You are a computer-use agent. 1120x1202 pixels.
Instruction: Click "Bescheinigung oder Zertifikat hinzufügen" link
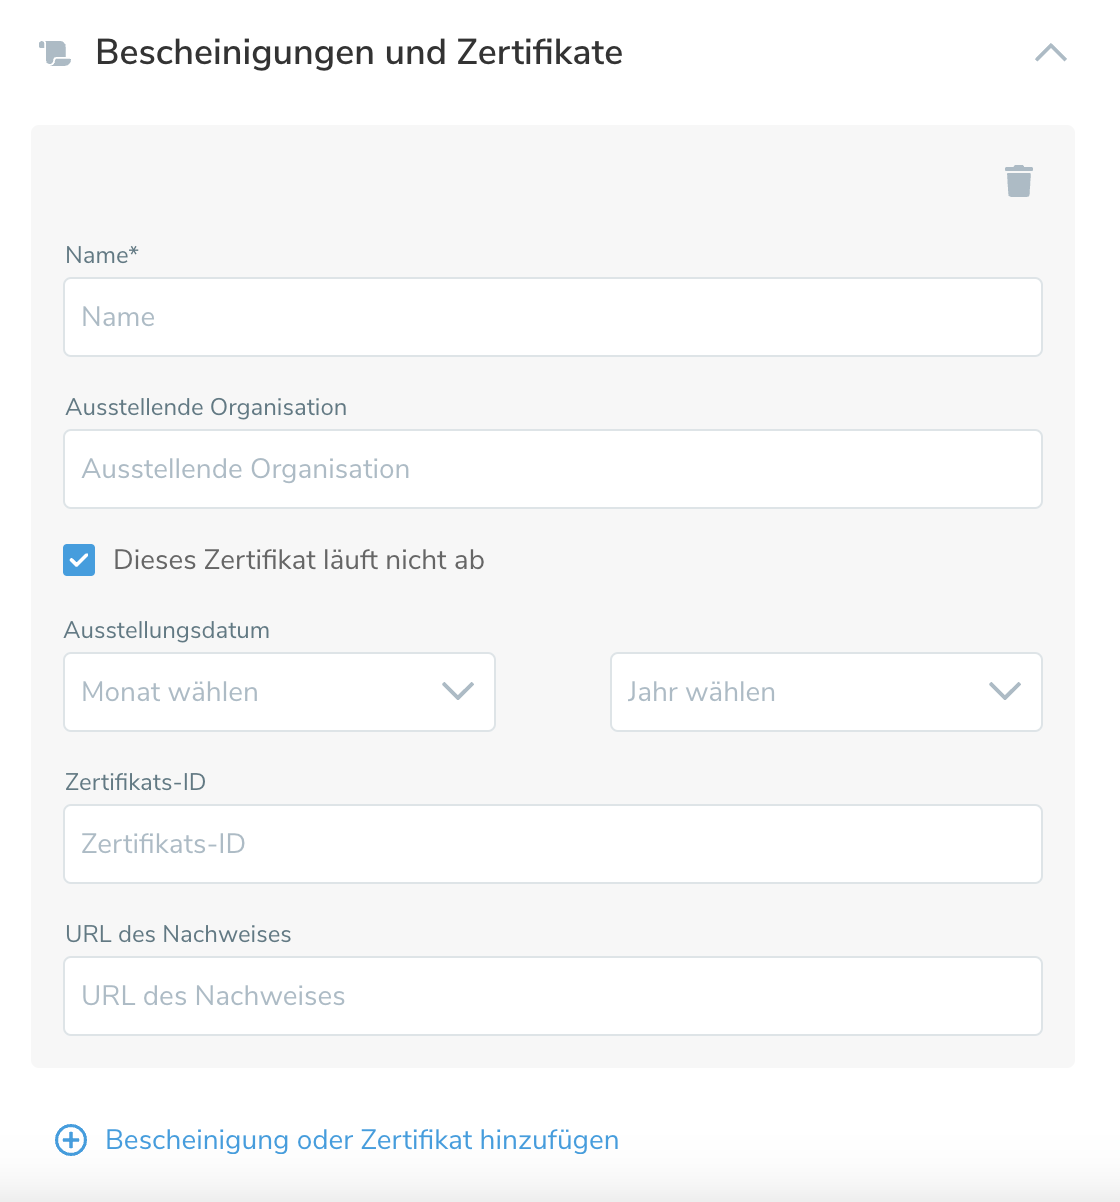click(362, 1140)
